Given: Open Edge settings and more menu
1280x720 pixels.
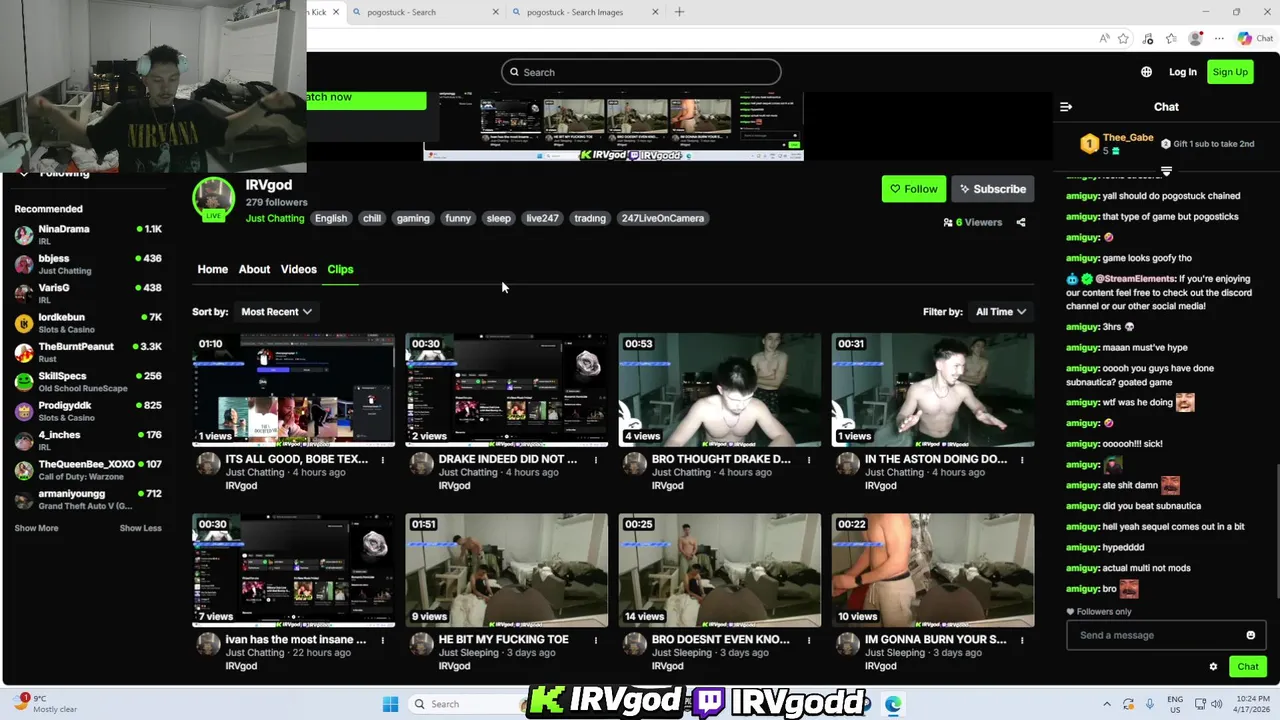Looking at the screenshot, I should (x=1219, y=39).
